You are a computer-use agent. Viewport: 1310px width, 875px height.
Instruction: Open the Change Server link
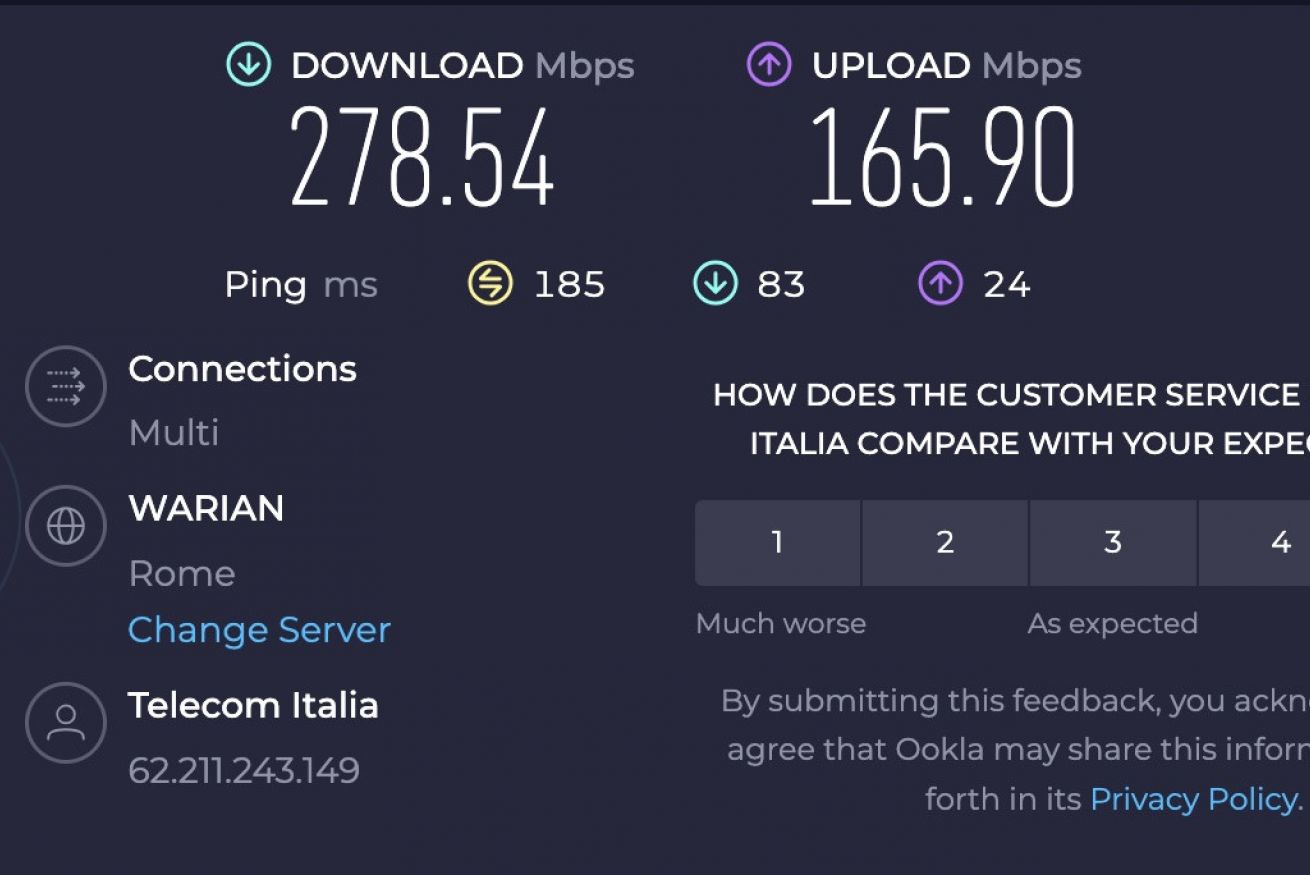tap(259, 630)
